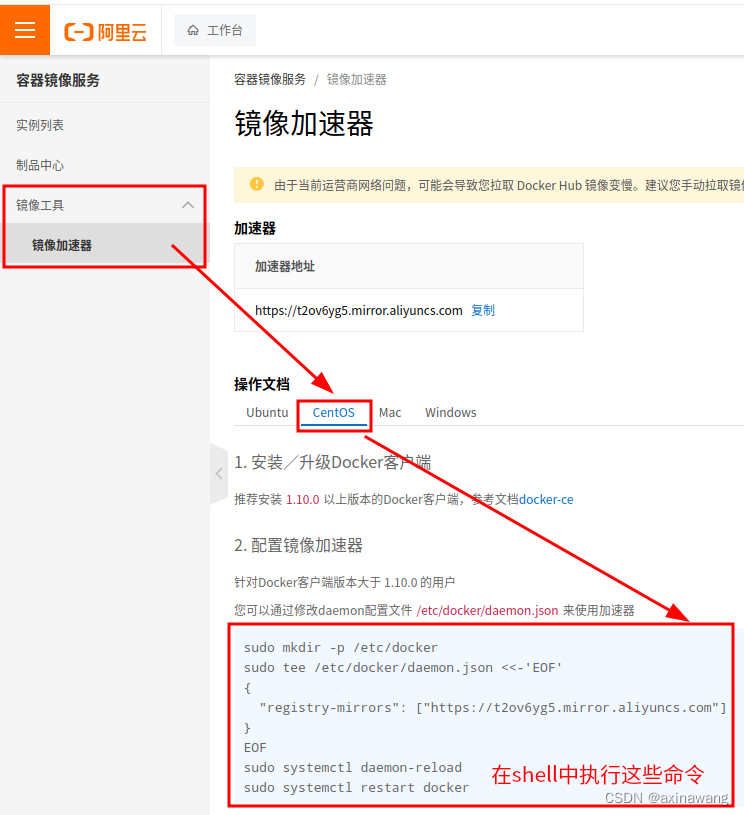744x815 pixels.
Task: Switch to the CentOS tab
Action: (x=334, y=413)
